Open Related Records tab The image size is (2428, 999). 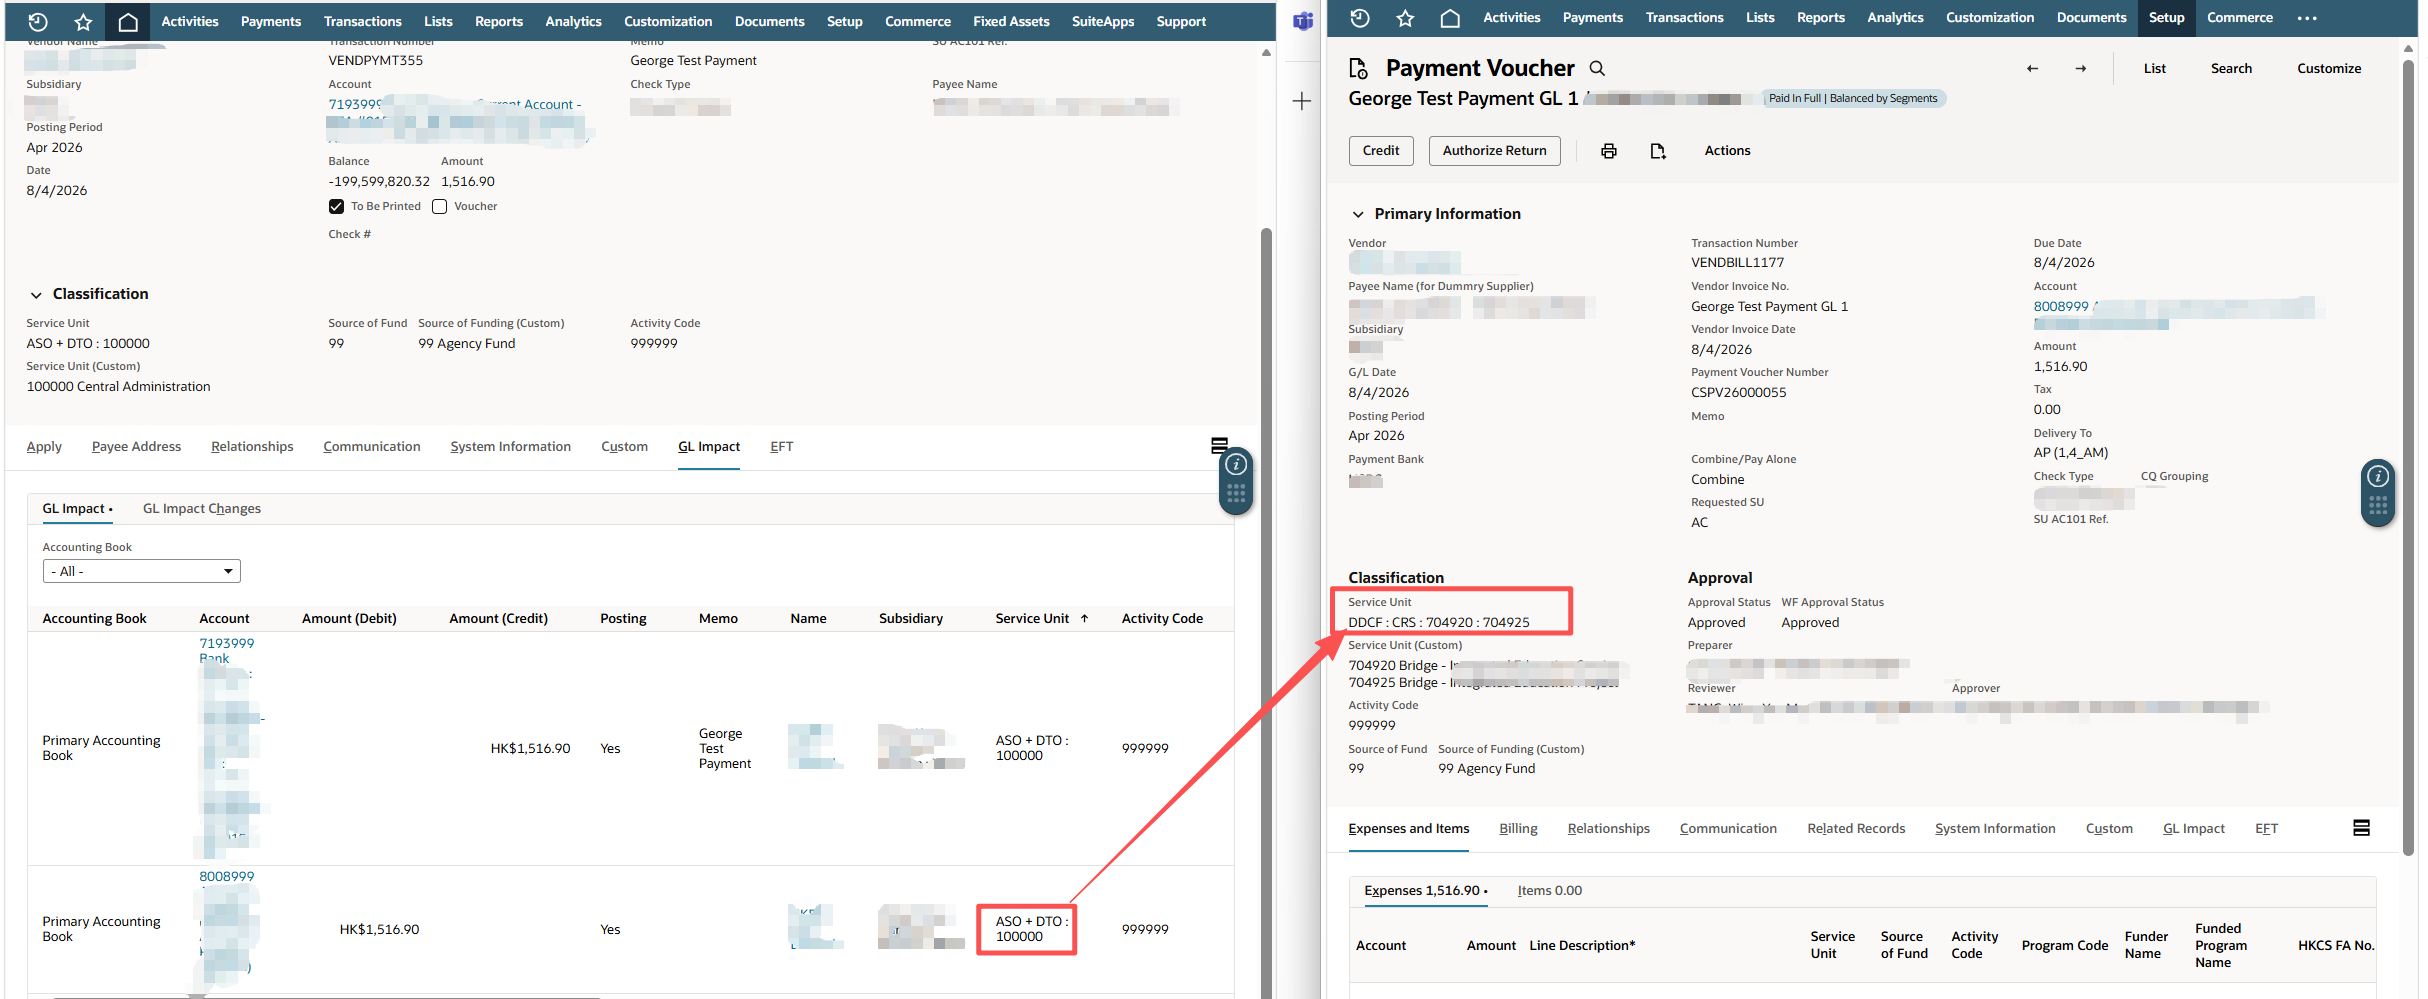[x=1856, y=829]
